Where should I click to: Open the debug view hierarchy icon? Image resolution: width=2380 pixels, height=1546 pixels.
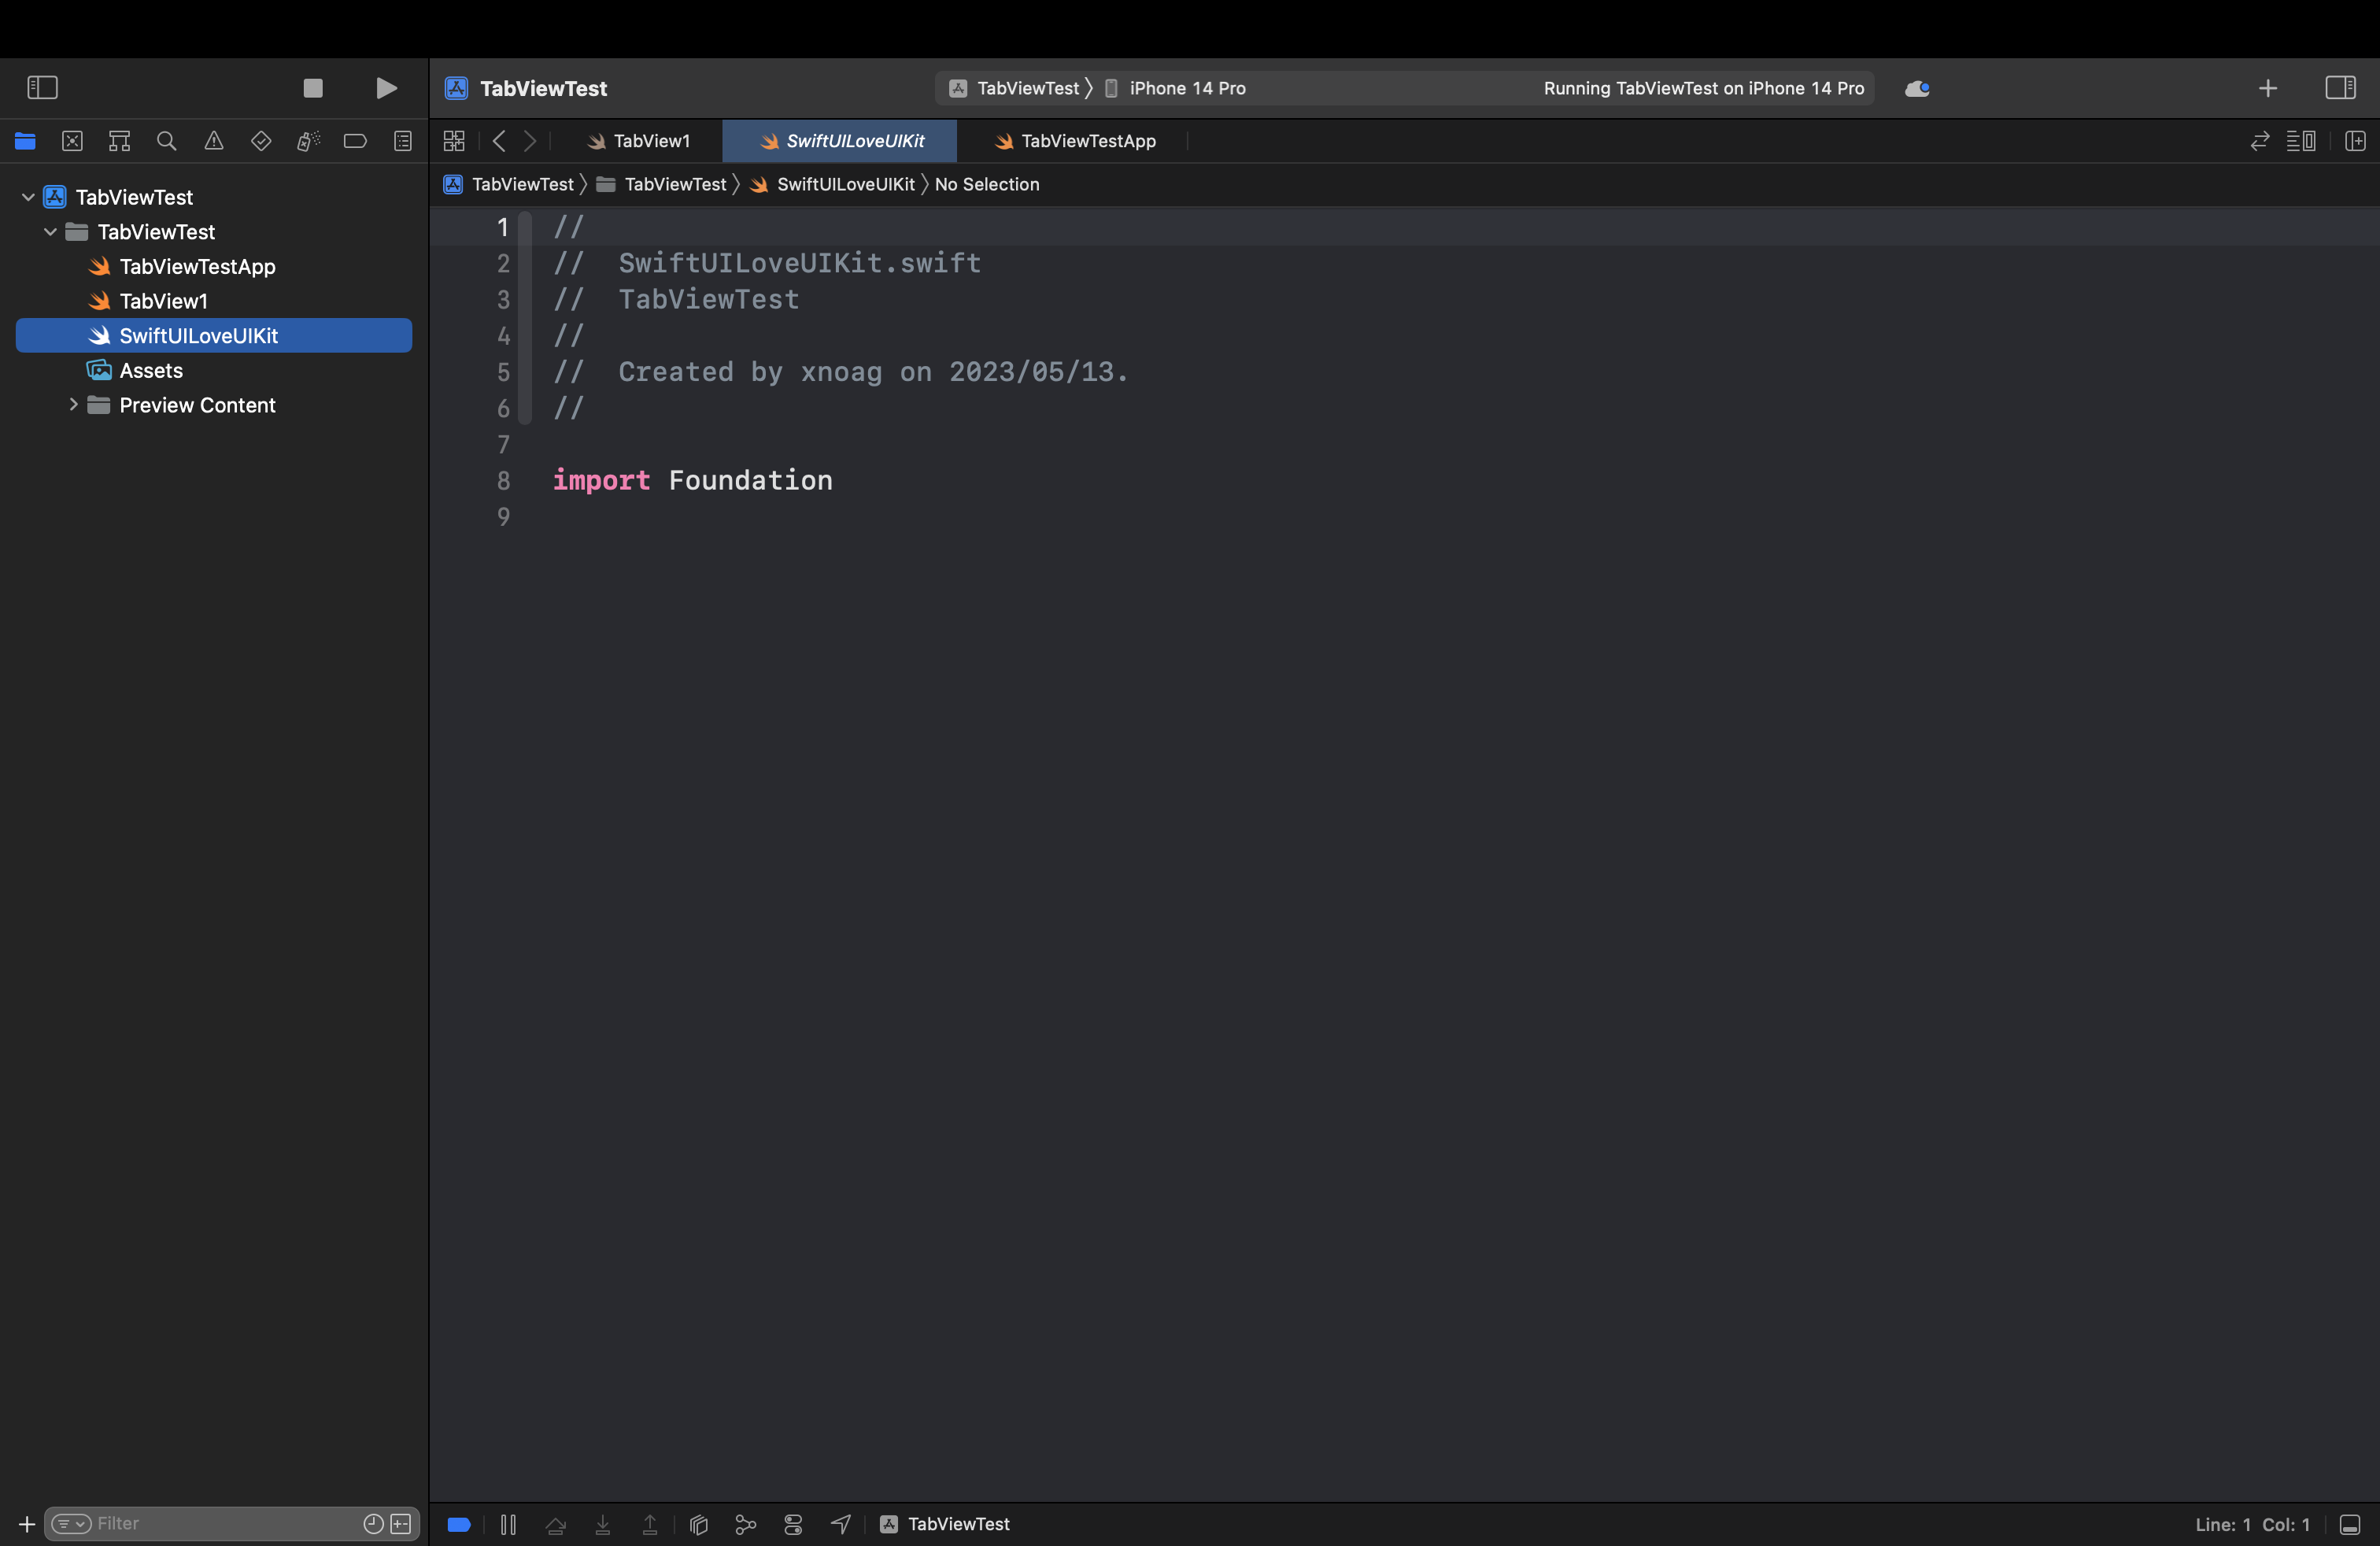[x=699, y=1524]
